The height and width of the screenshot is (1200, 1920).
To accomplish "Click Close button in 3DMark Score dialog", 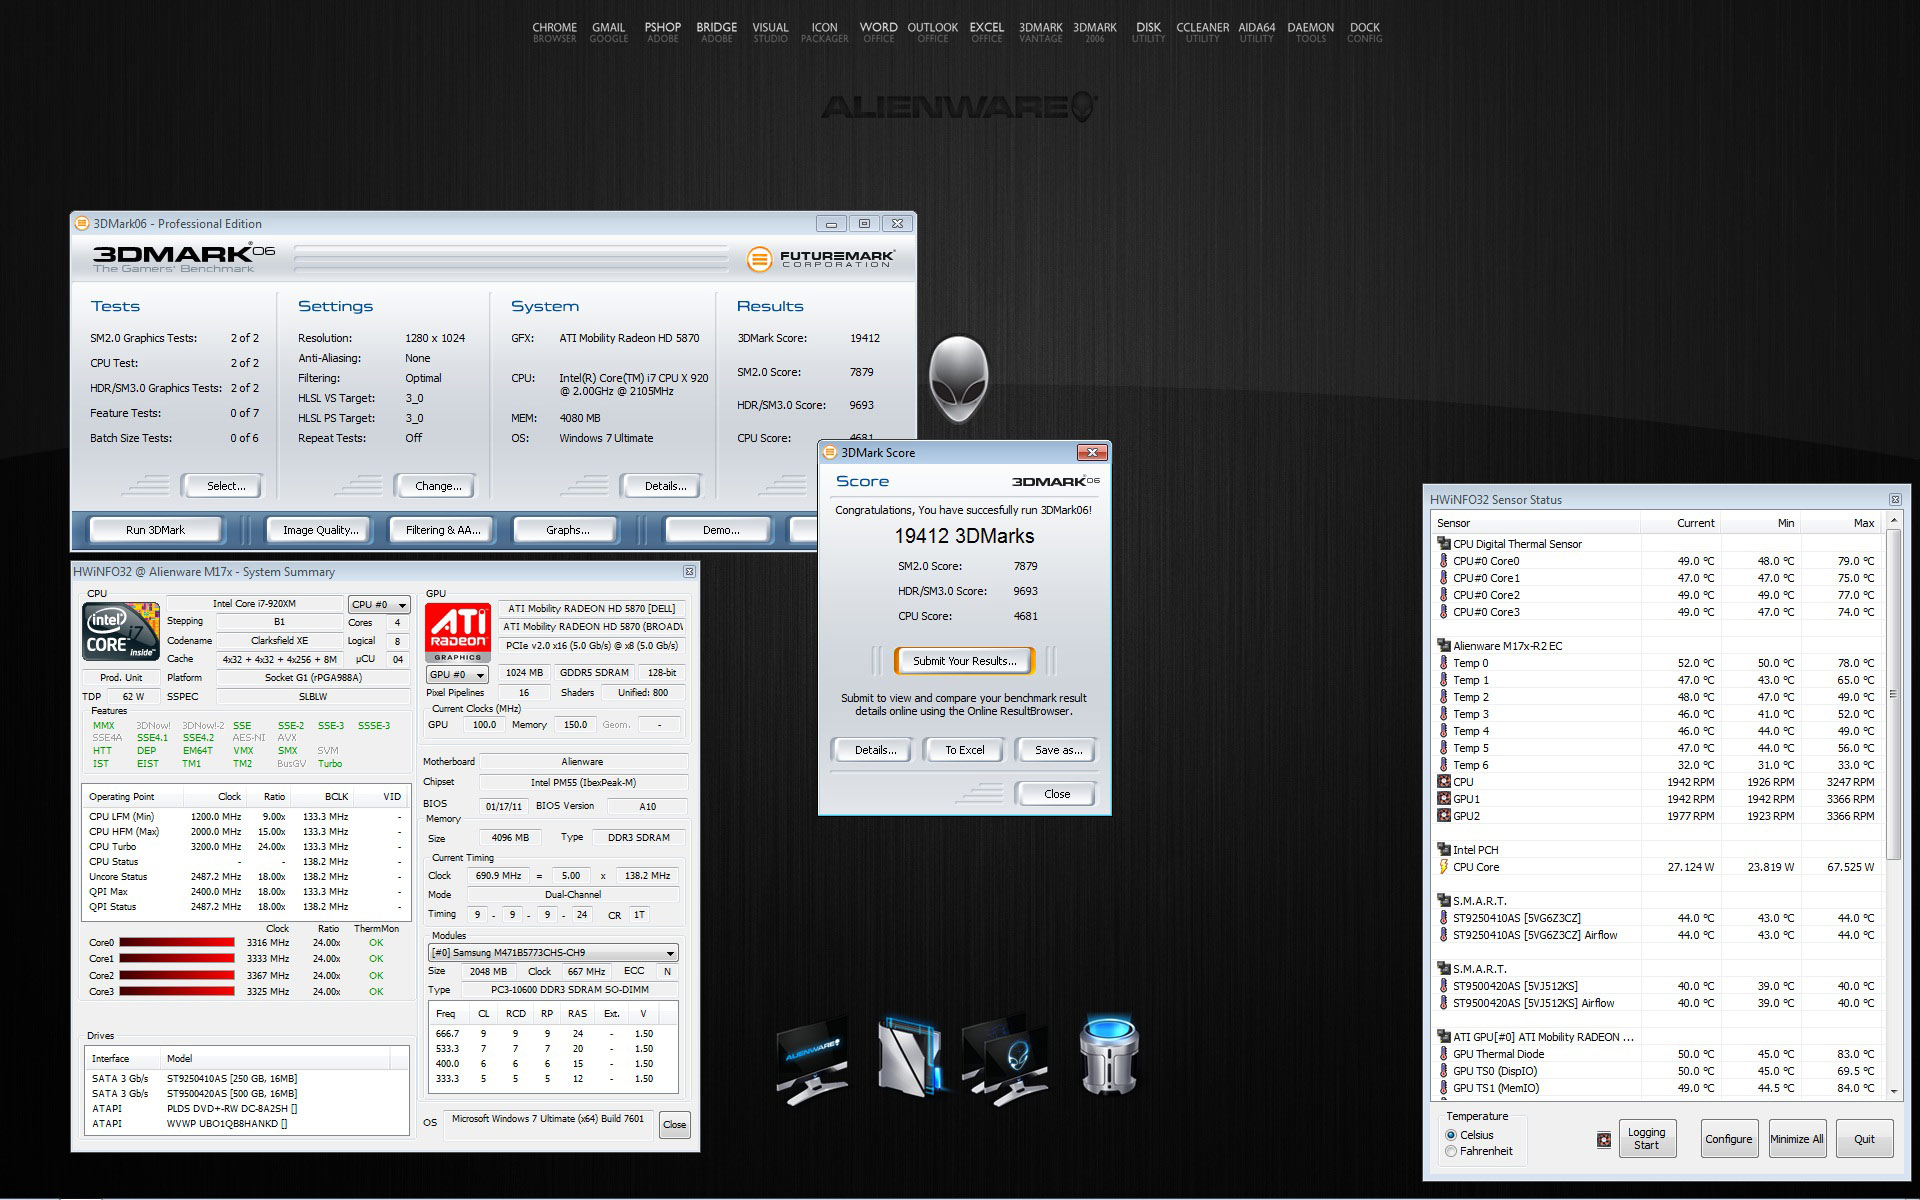I will tap(1056, 794).
